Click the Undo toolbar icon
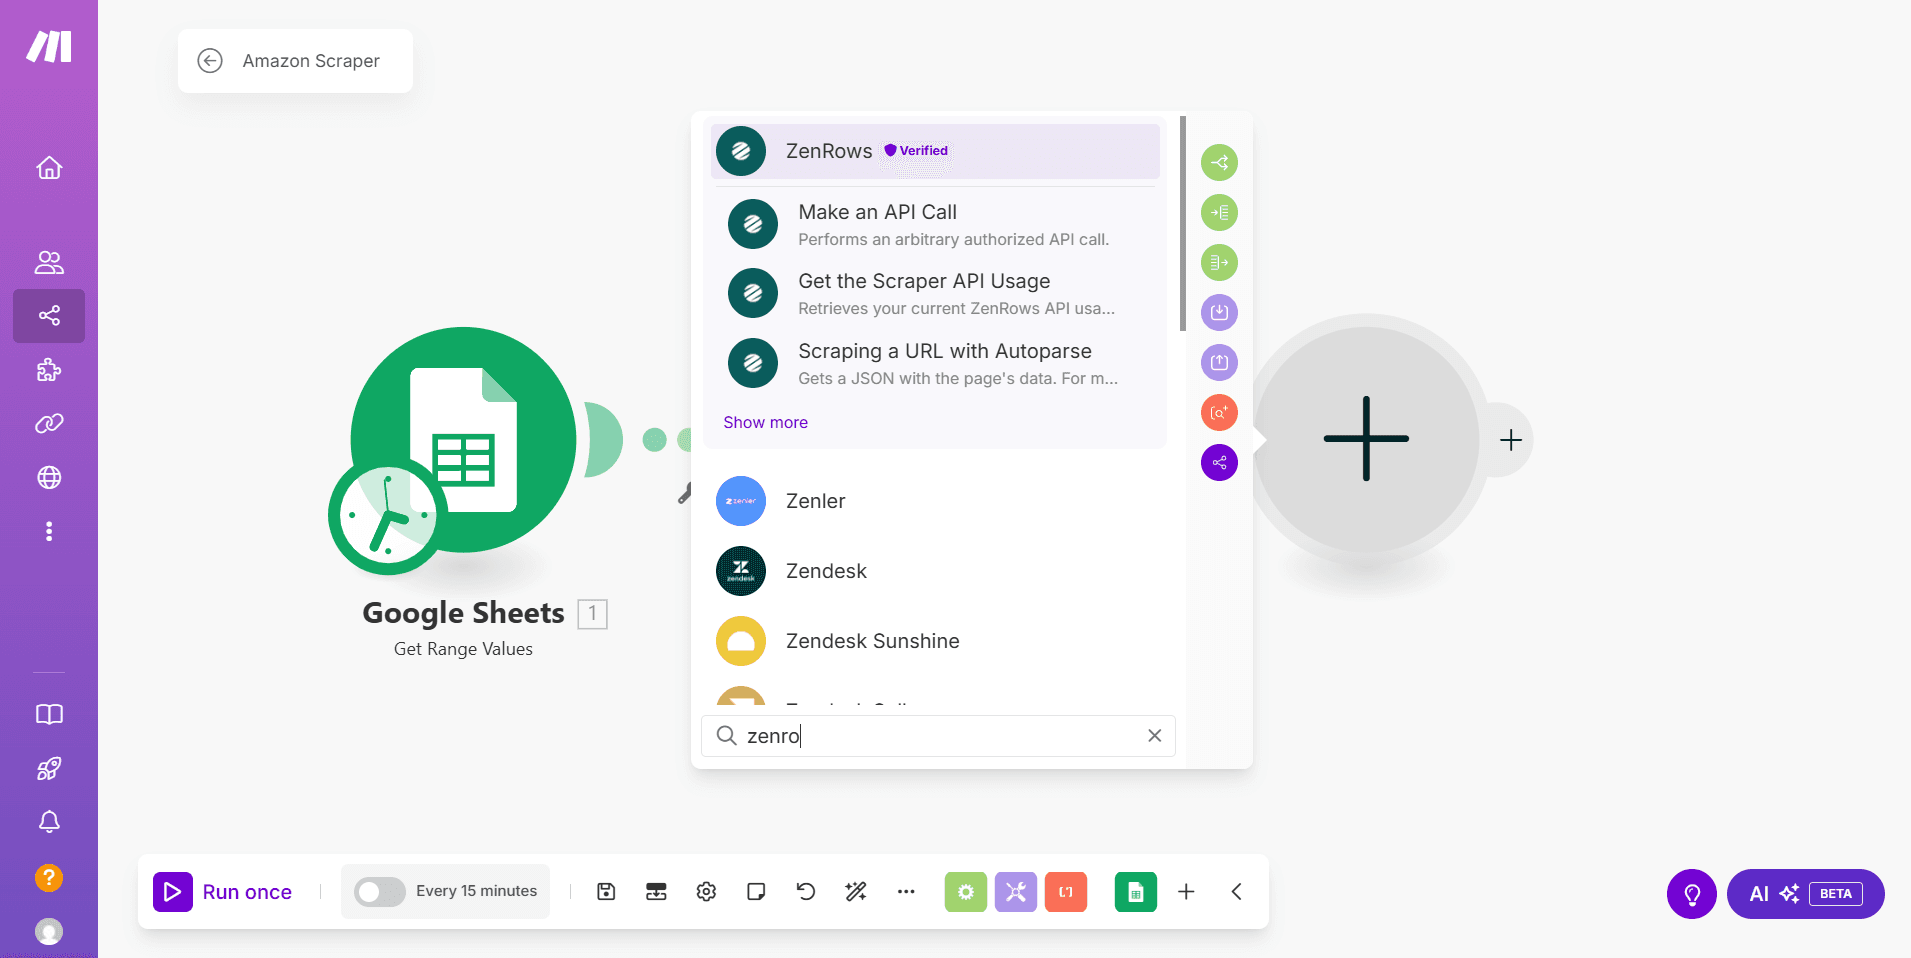Screen dimensions: 1911x958 pos(806,892)
